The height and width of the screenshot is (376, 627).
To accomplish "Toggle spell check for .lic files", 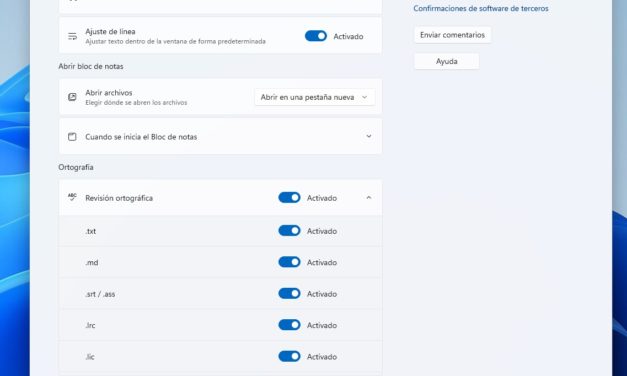I will pos(289,356).
